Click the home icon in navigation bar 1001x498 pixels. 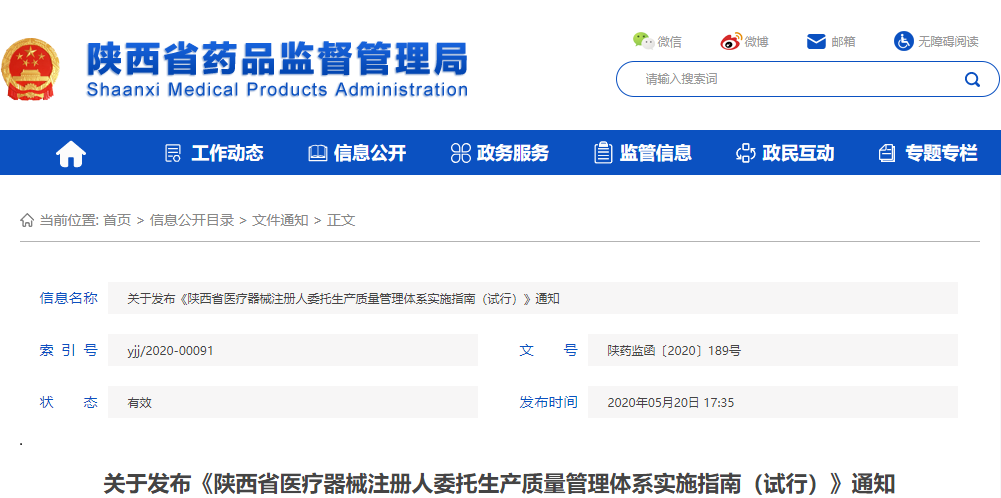[x=71, y=153]
